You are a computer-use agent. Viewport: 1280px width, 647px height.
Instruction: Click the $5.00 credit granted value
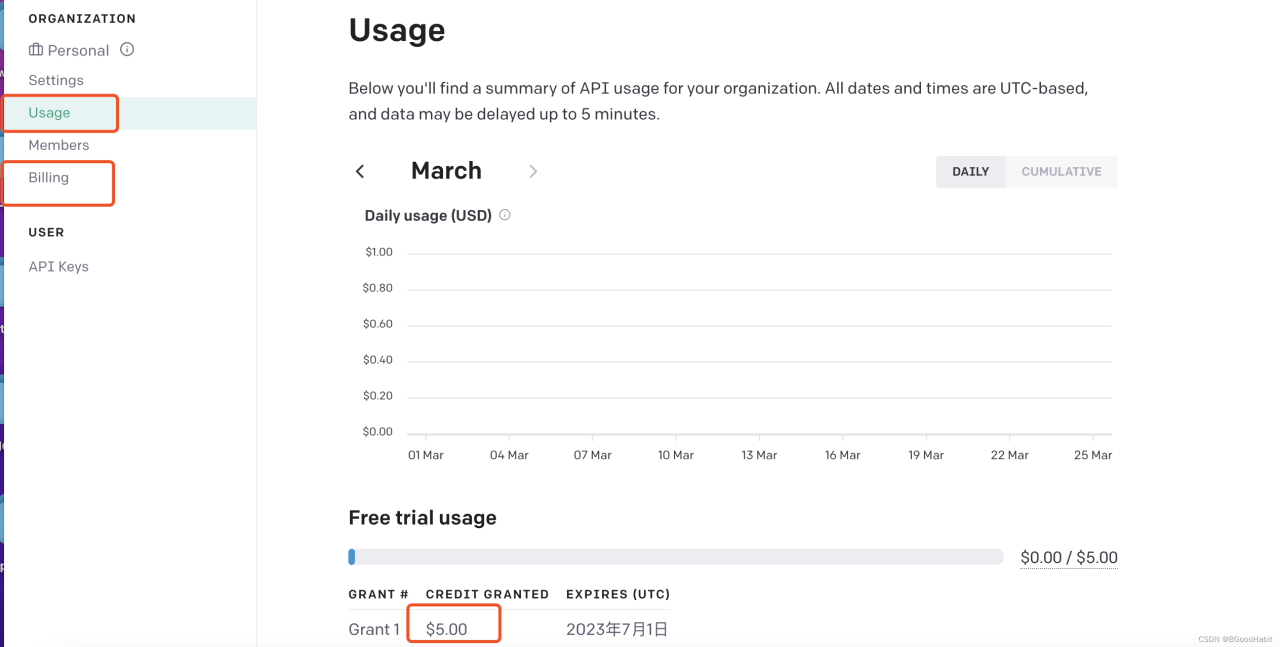(447, 629)
